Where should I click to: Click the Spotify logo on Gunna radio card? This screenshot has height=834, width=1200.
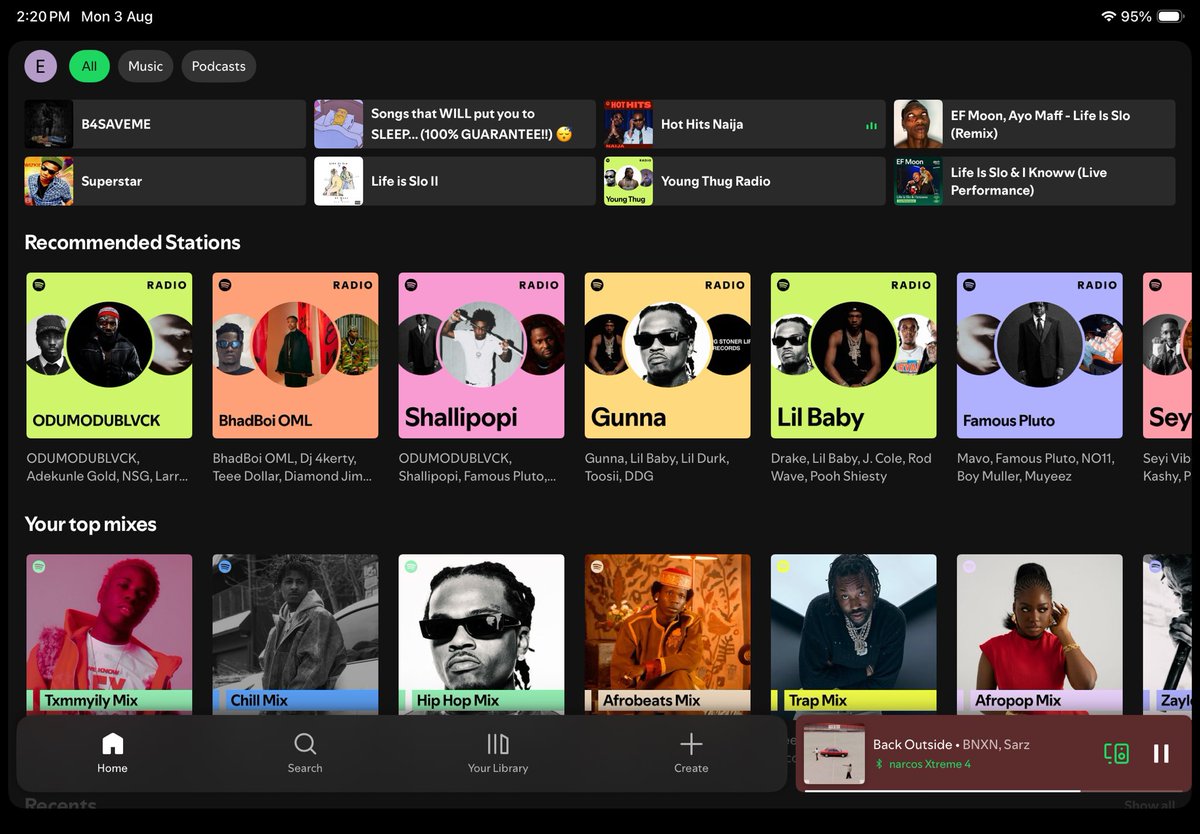pyautogui.click(x=597, y=285)
